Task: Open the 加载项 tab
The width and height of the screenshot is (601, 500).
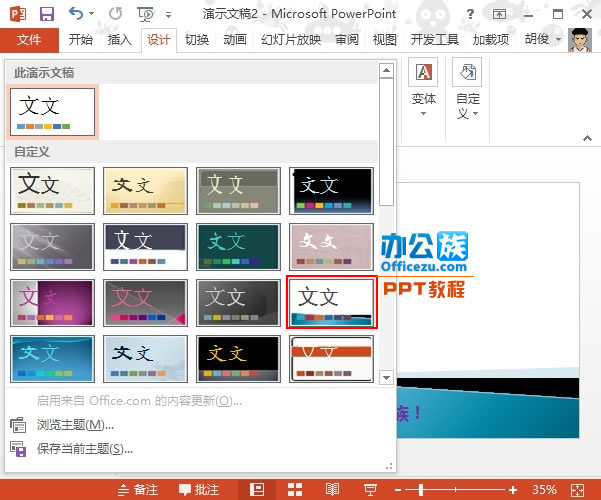Action: pos(491,39)
